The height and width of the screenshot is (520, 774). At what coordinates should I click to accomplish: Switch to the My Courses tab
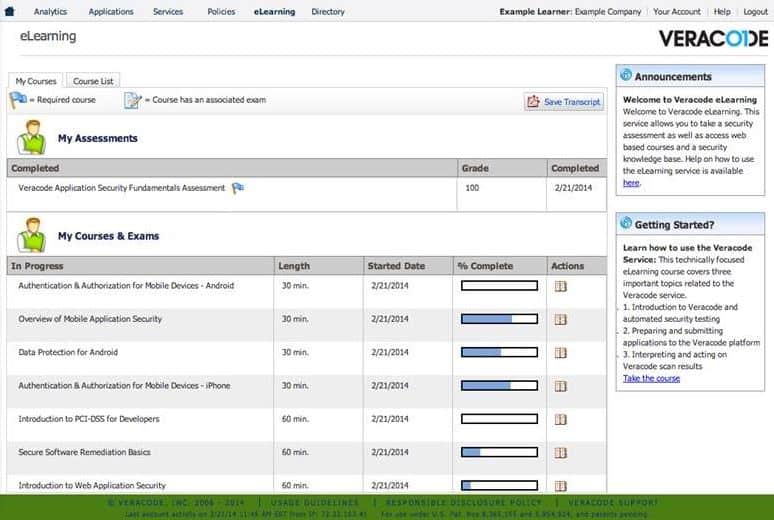(36, 81)
